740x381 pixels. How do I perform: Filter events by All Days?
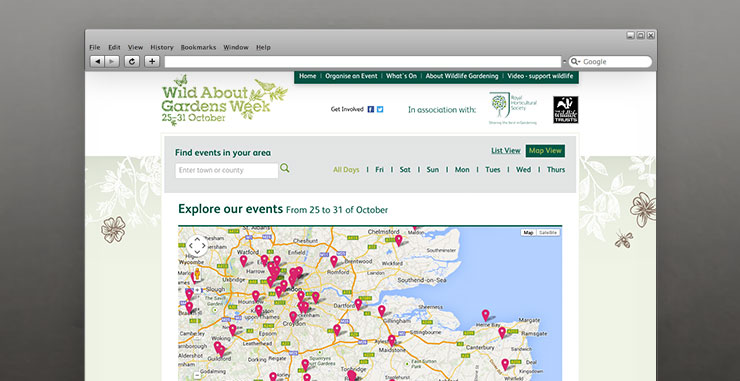coord(346,169)
